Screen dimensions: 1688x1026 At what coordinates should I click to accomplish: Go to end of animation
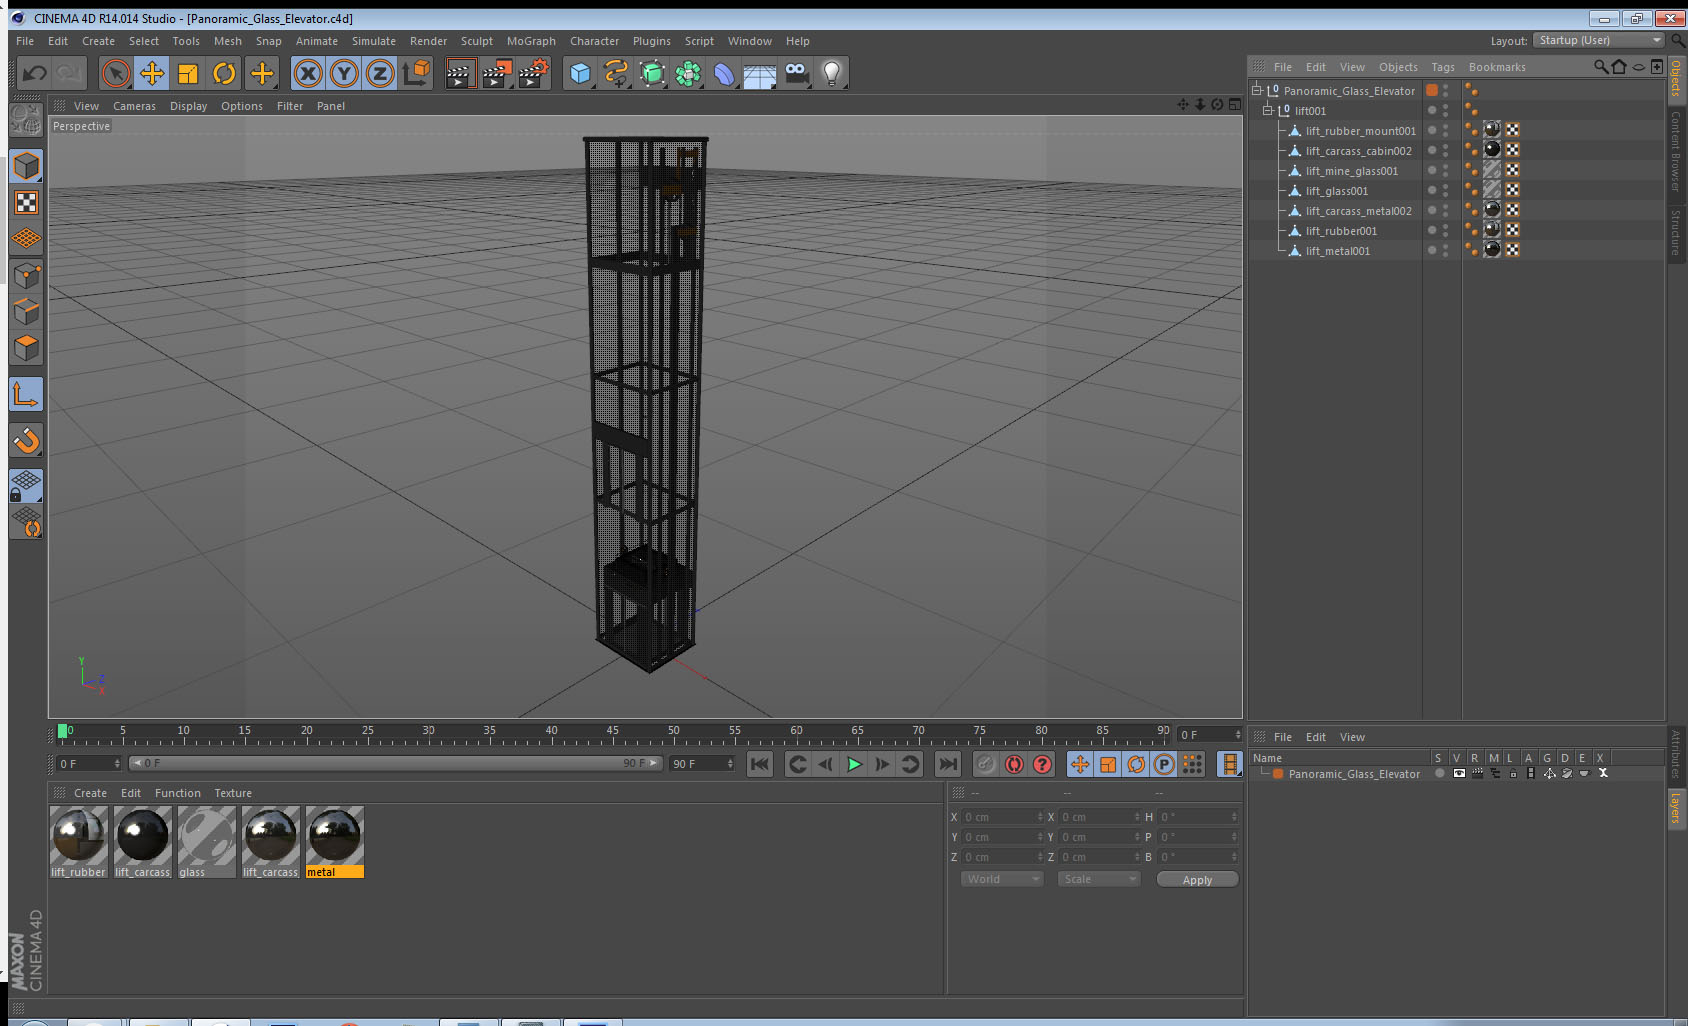click(947, 764)
